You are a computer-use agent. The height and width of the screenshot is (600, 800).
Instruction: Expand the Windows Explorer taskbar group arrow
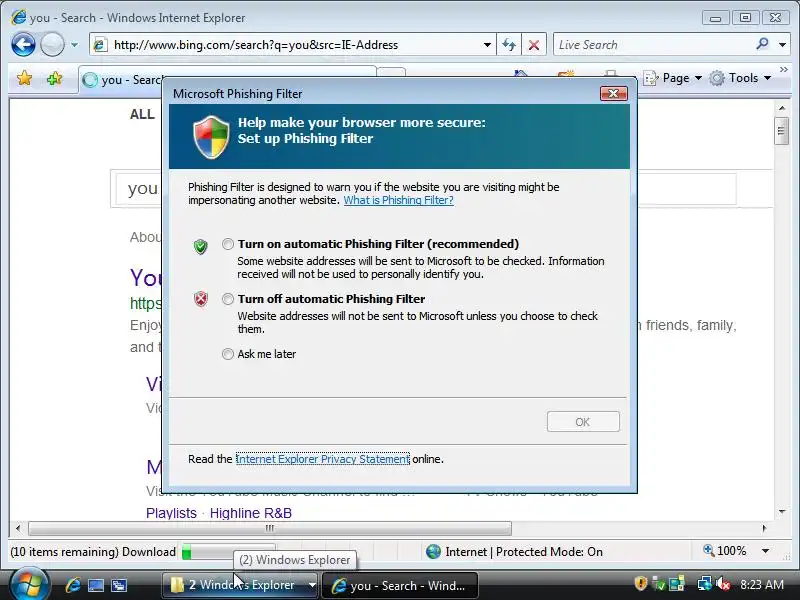tap(312, 585)
